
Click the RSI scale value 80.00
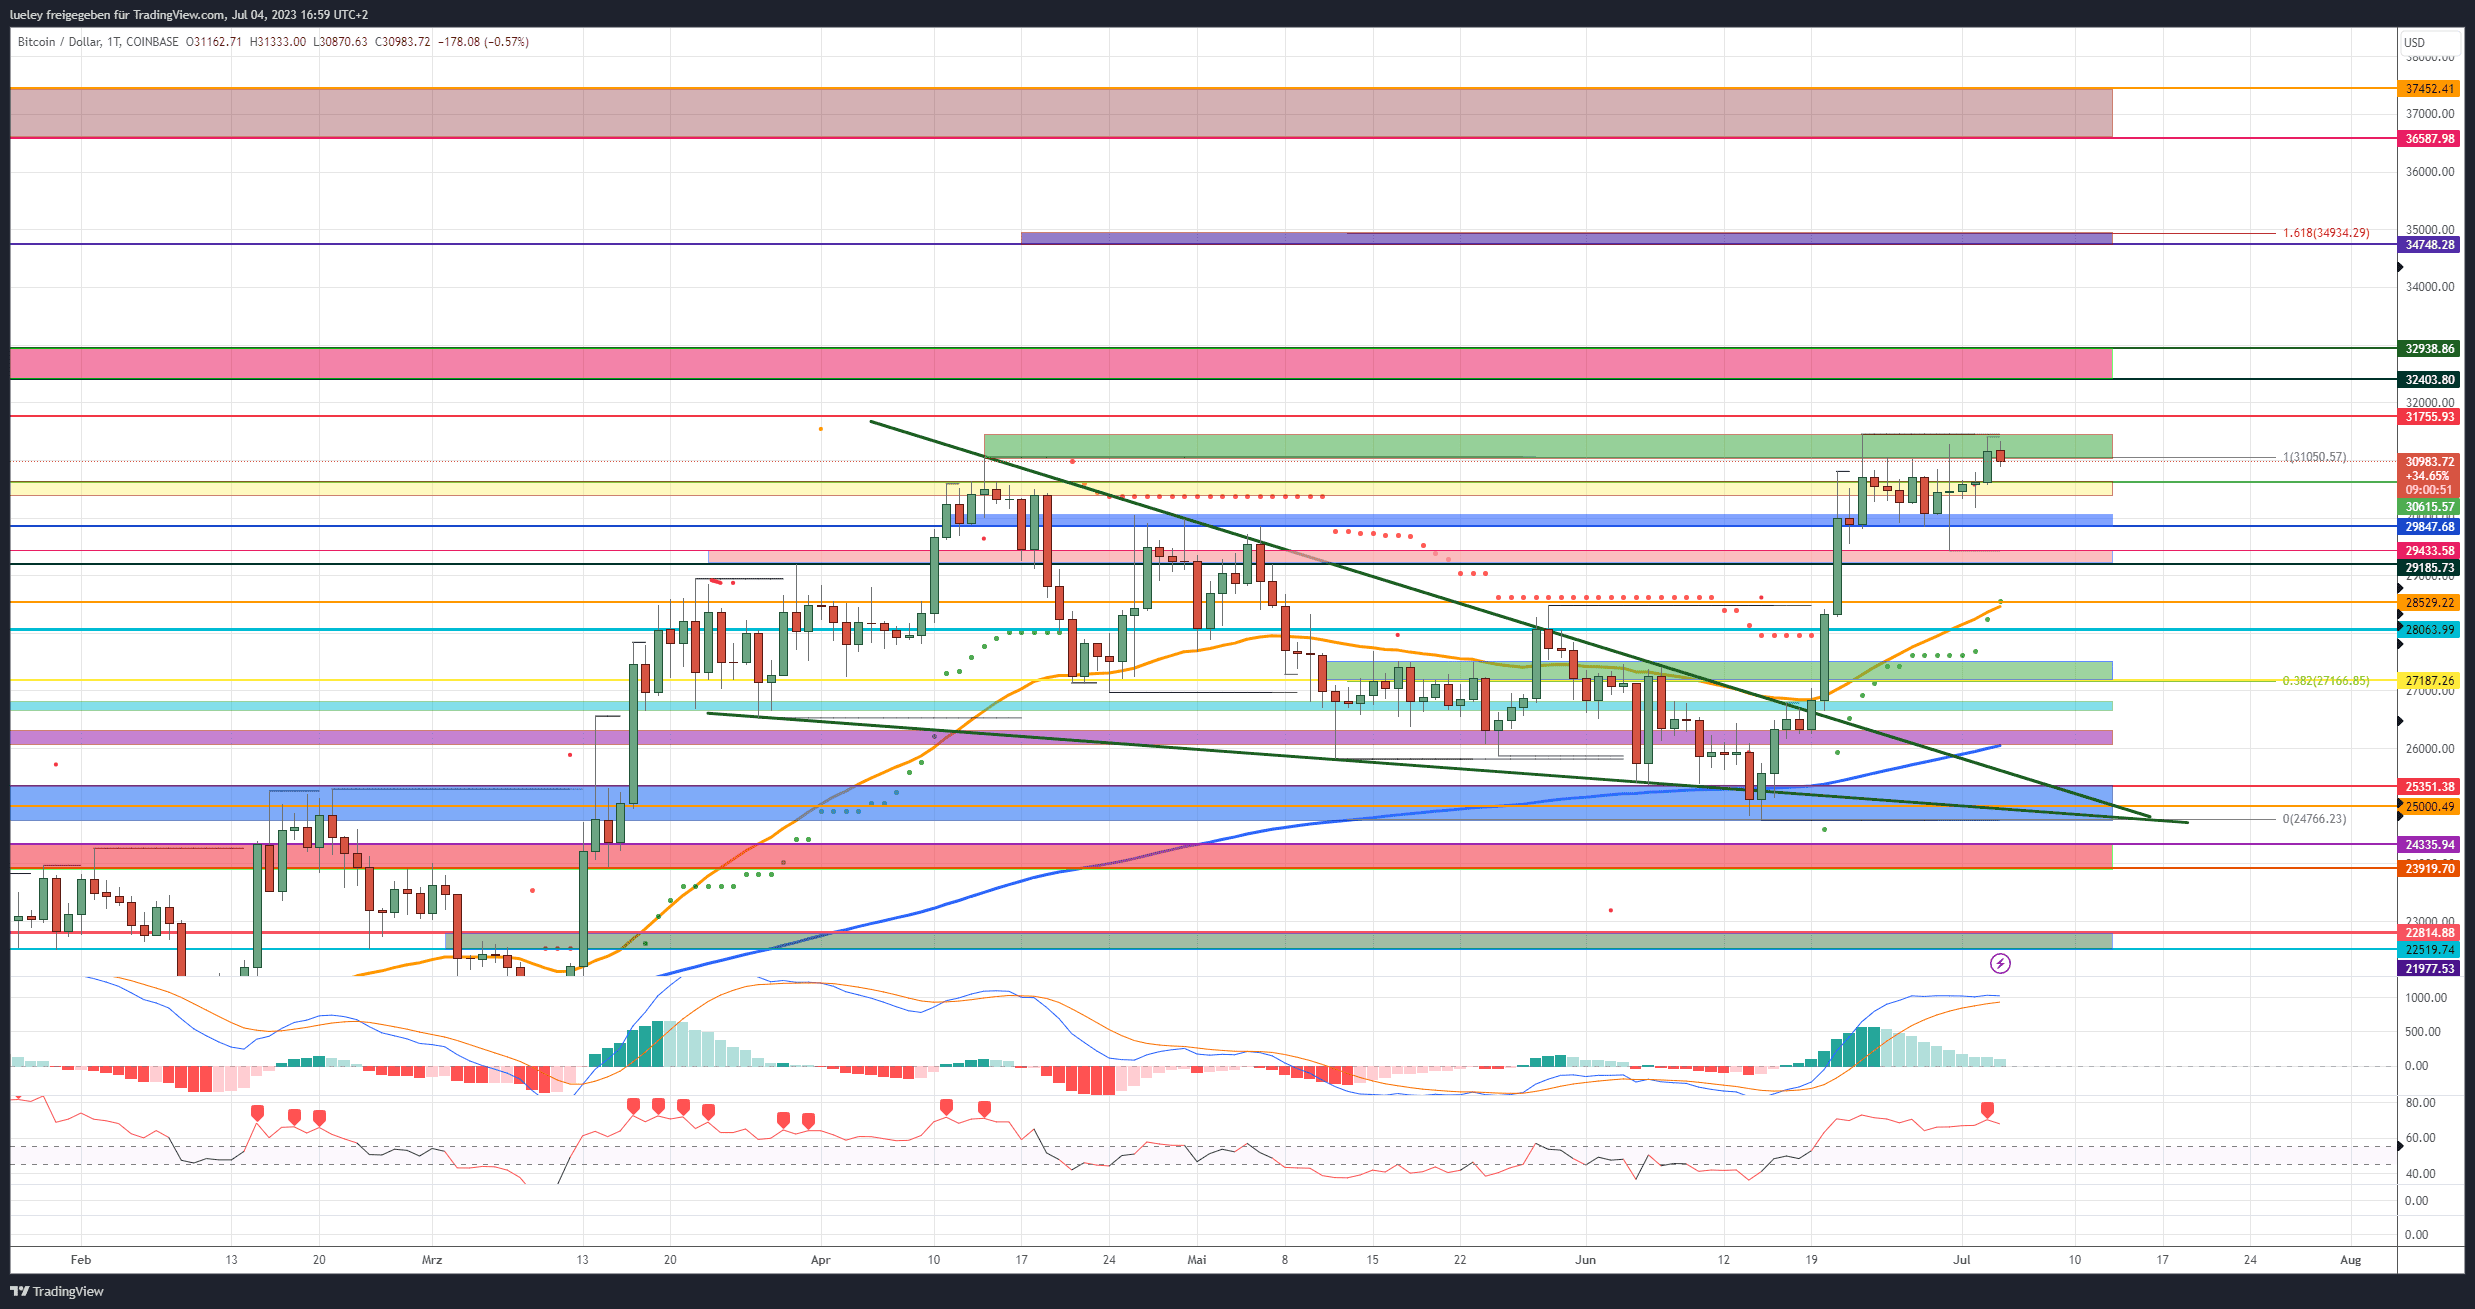2420,1103
